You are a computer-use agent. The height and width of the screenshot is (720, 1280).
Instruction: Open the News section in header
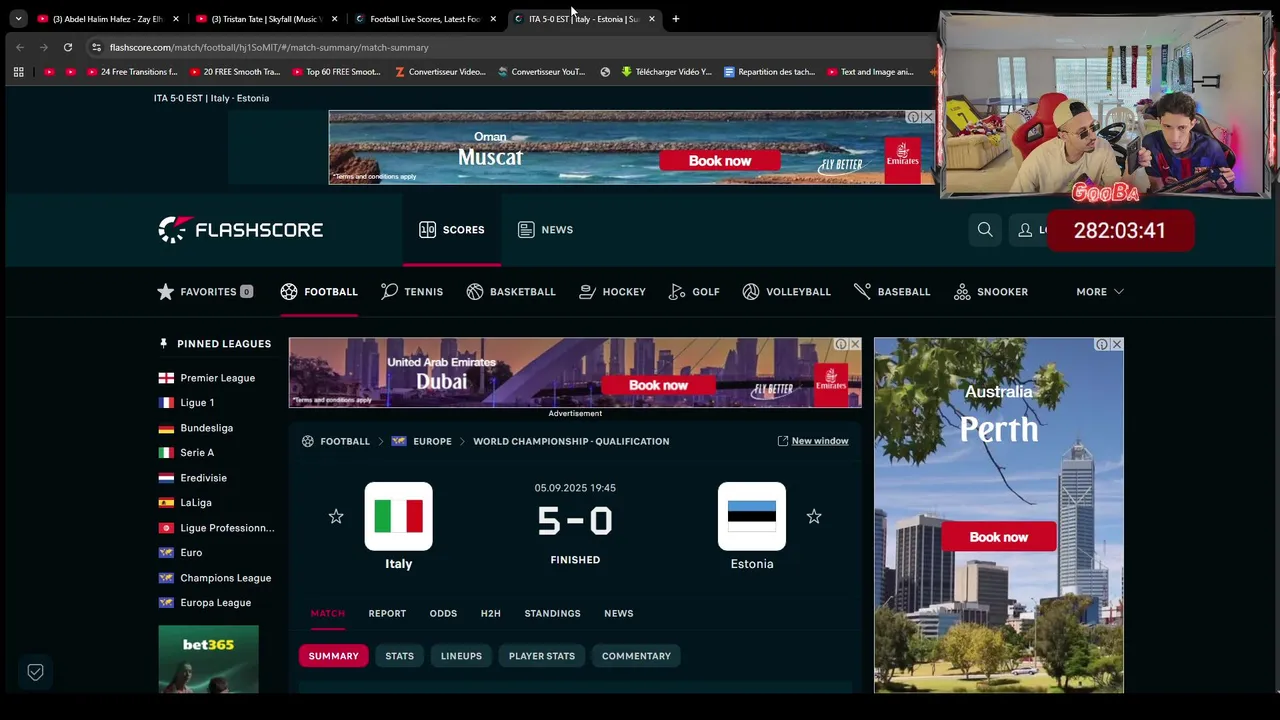[546, 230]
